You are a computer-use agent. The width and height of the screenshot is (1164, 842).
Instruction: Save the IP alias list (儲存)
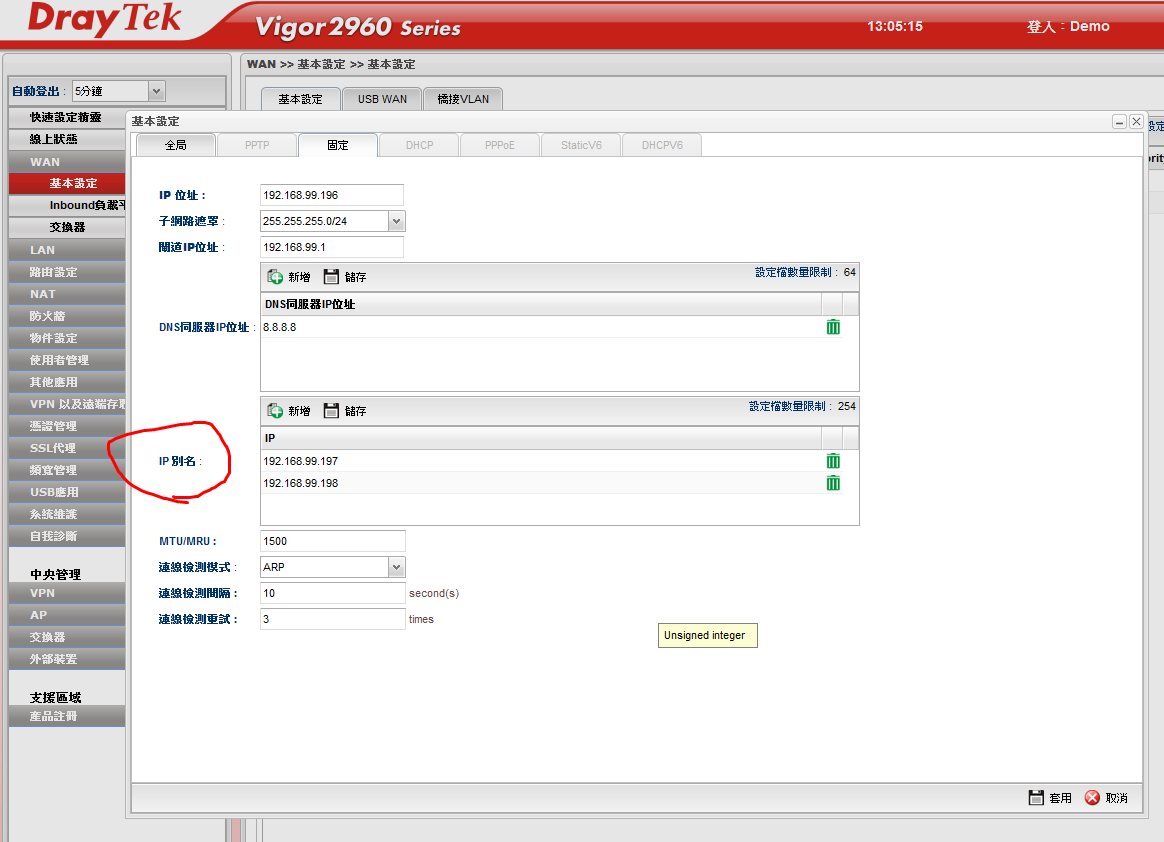345,411
